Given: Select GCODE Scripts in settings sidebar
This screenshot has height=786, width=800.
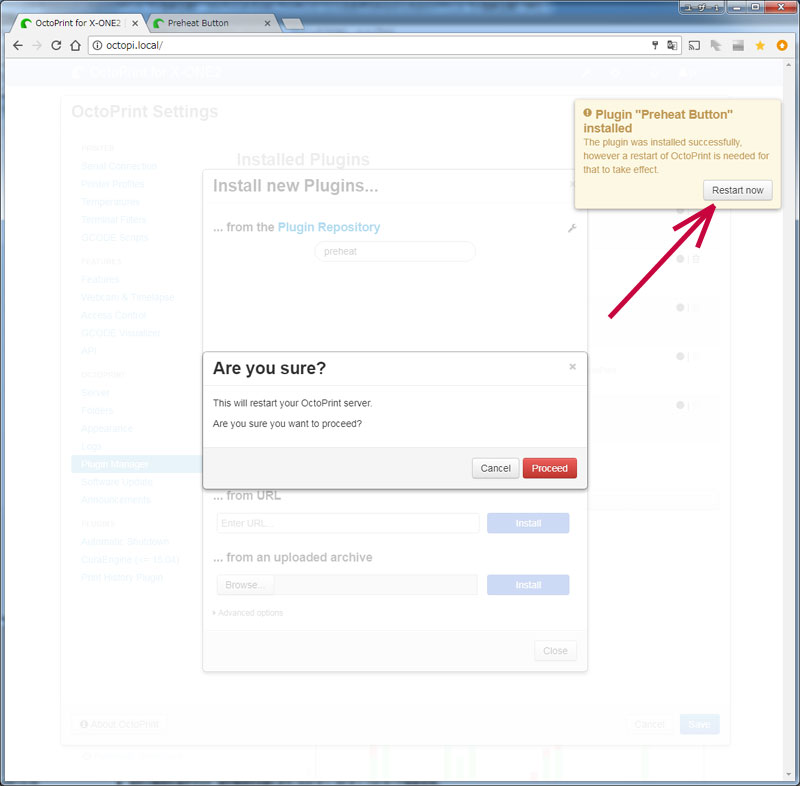Looking at the screenshot, I should 115,238.
